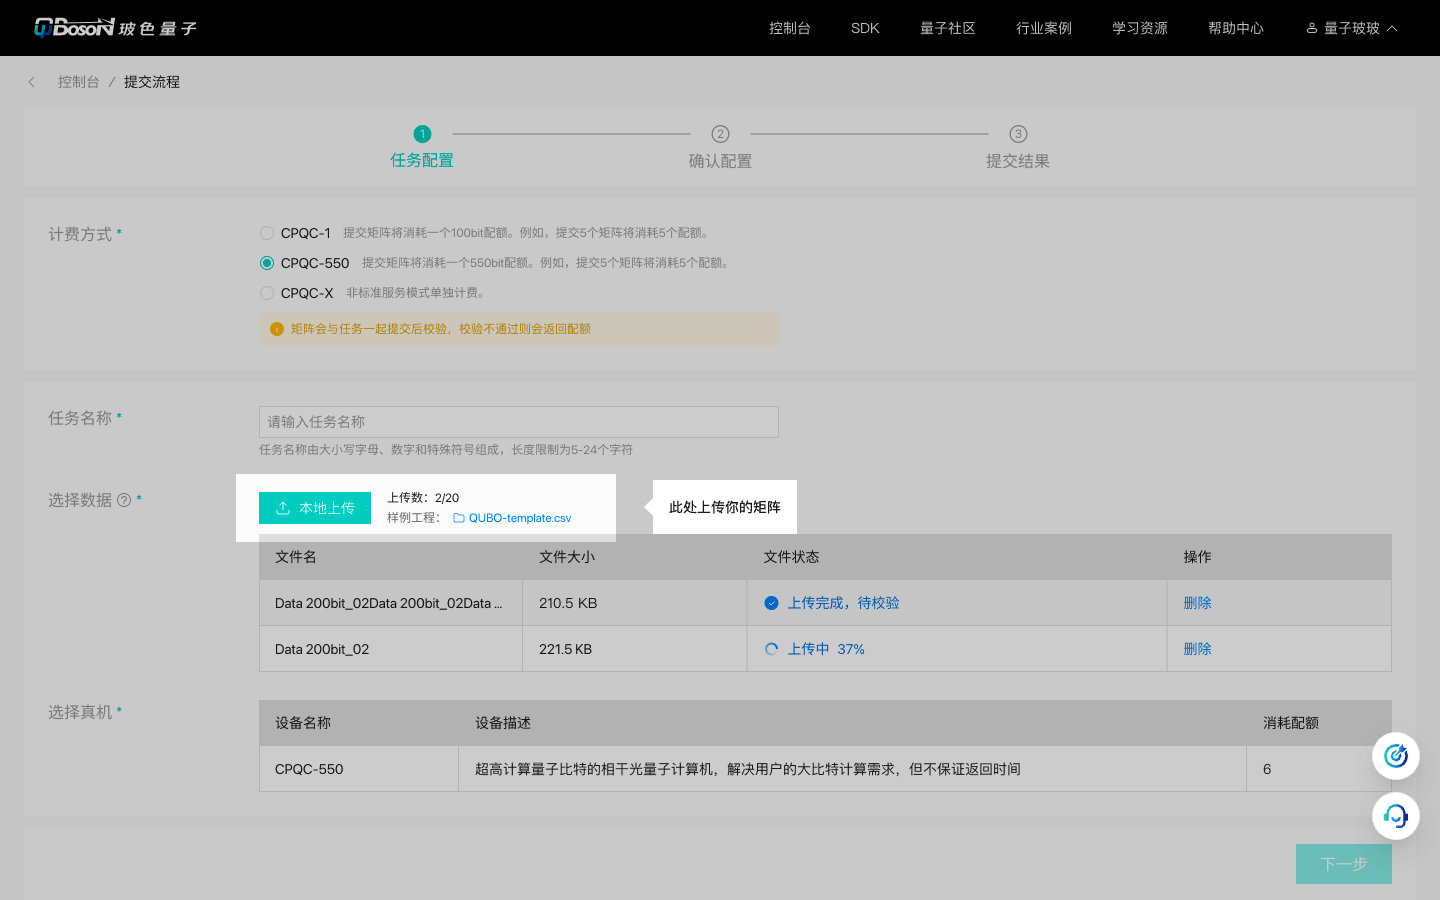Screen dimensions: 1440x900
Task: Delete the uploading Data 200bit_02 row
Action: click(x=1197, y=649)
